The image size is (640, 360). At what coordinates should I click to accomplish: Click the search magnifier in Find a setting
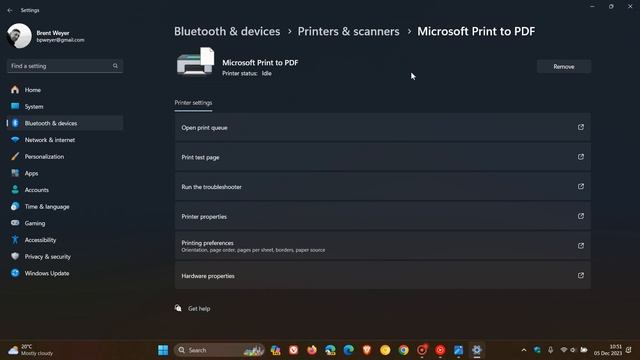coord(116,66)
